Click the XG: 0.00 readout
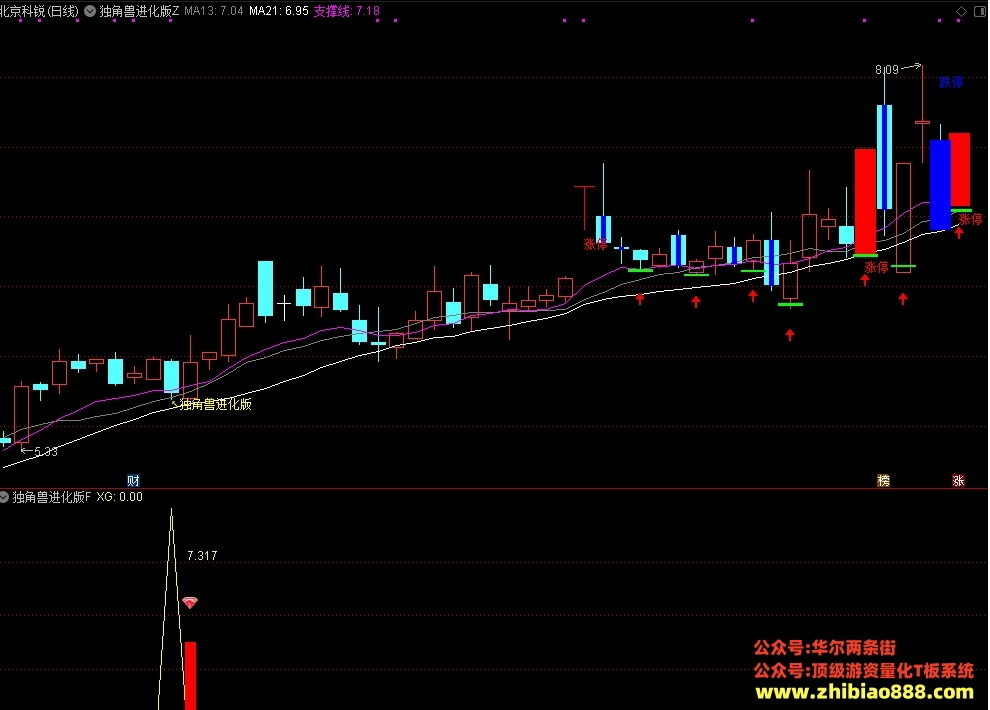 tap(120, 497)
